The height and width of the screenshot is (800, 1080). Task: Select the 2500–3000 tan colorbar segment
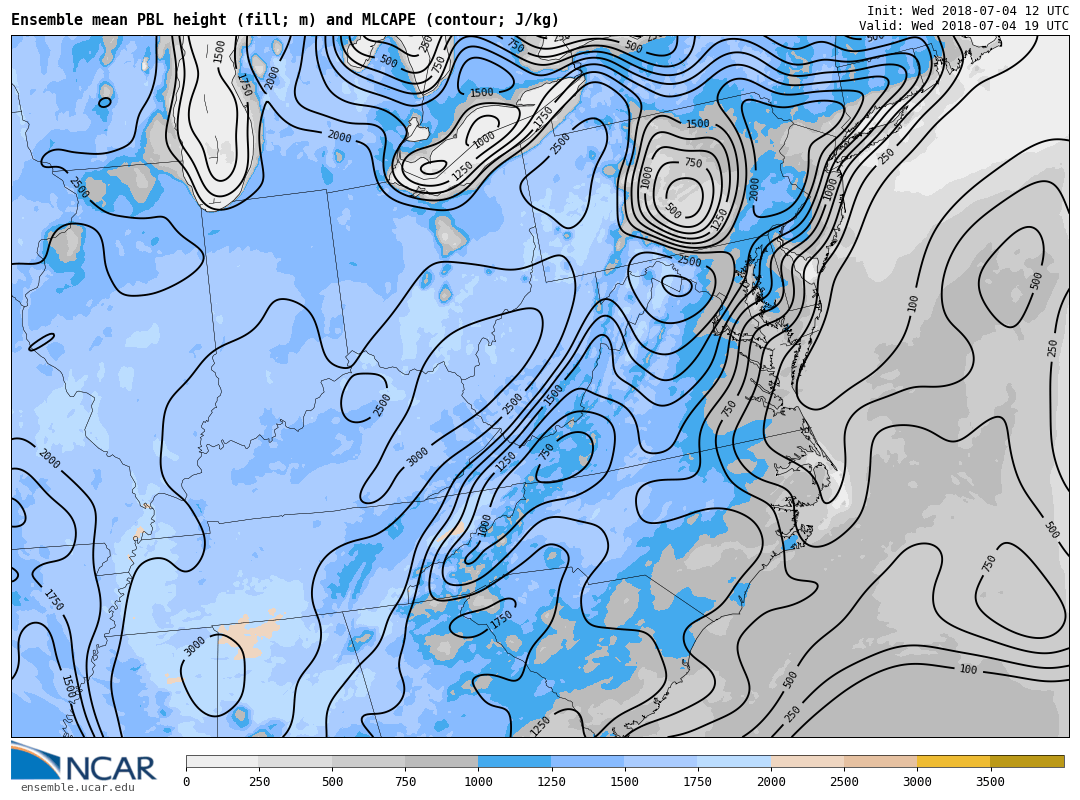coord(880,761)
